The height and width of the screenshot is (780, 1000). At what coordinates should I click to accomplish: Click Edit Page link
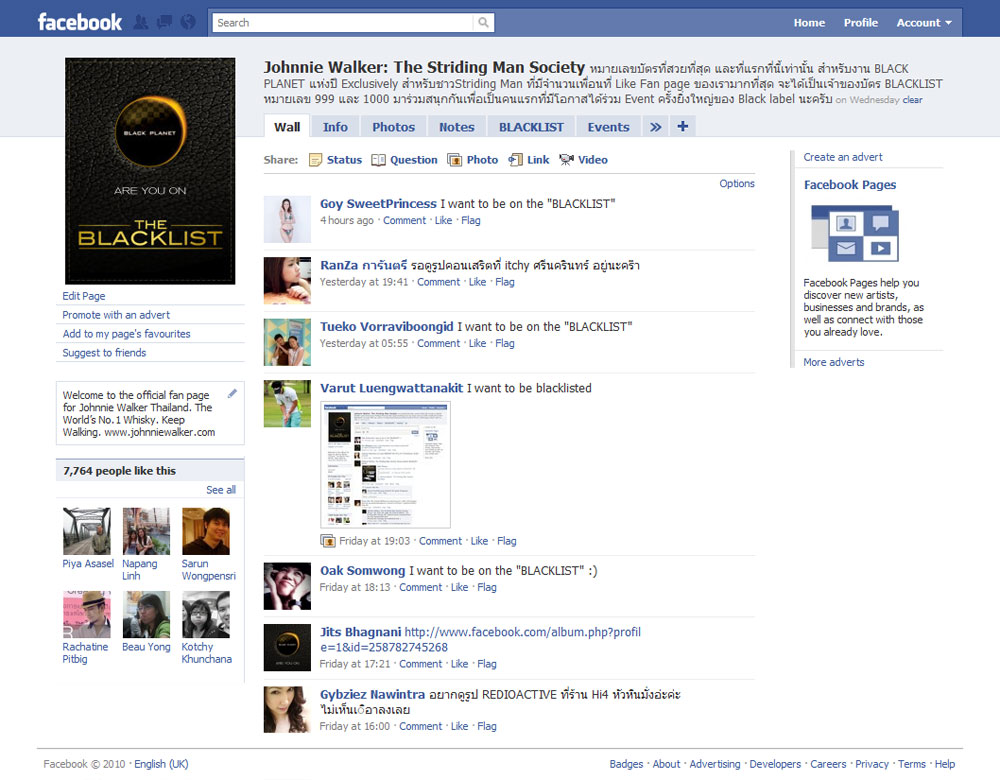click(x=84, y=296)
